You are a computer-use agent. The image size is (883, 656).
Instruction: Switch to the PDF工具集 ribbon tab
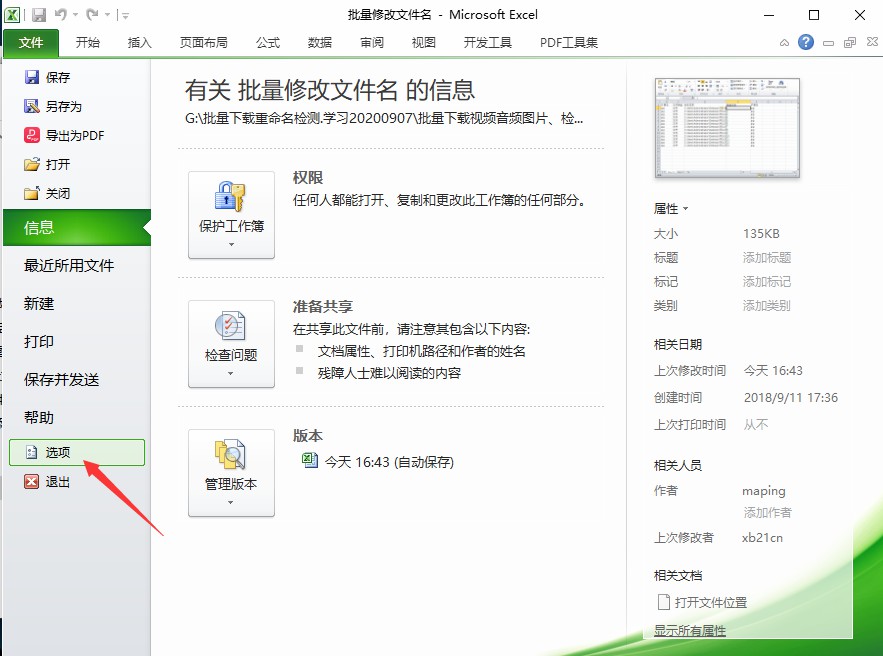[x=569, y=43]
